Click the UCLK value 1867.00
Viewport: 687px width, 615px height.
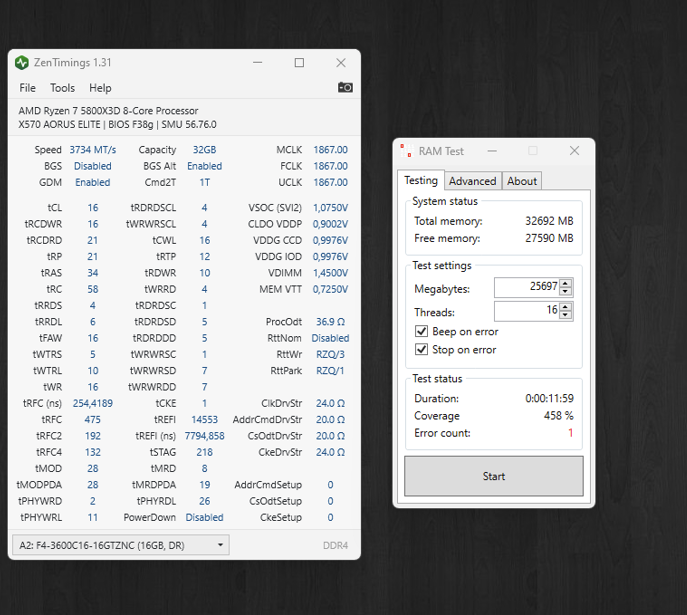[330, 182]
